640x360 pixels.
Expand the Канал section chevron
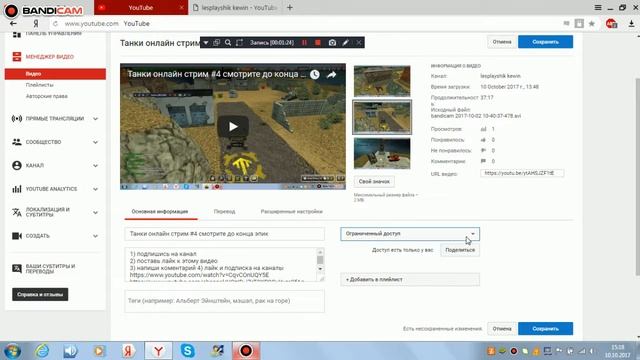(95, 166)
